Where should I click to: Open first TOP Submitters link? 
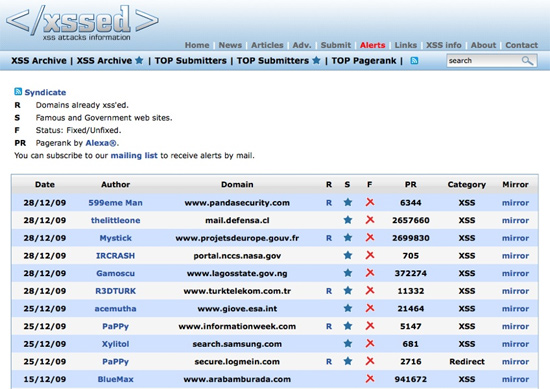click(x=190, y=61)
